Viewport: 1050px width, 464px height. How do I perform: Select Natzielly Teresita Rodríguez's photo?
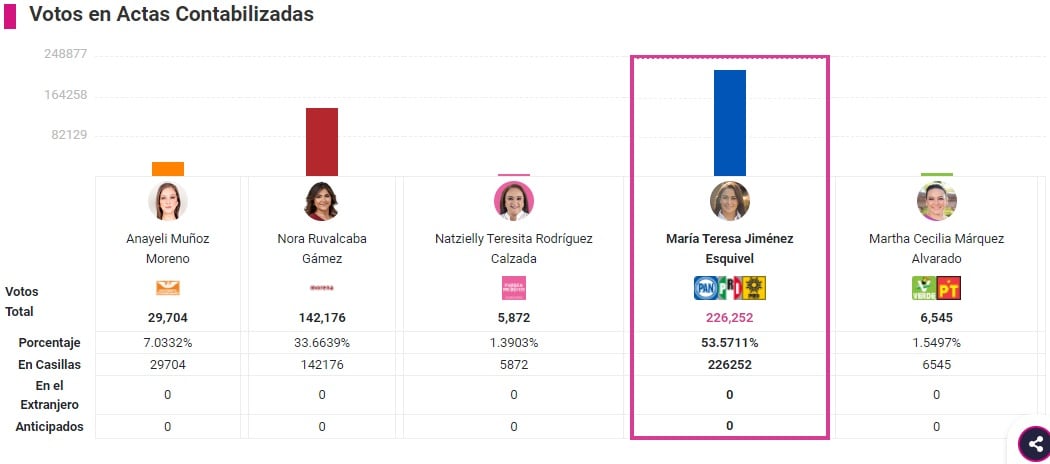513,201
